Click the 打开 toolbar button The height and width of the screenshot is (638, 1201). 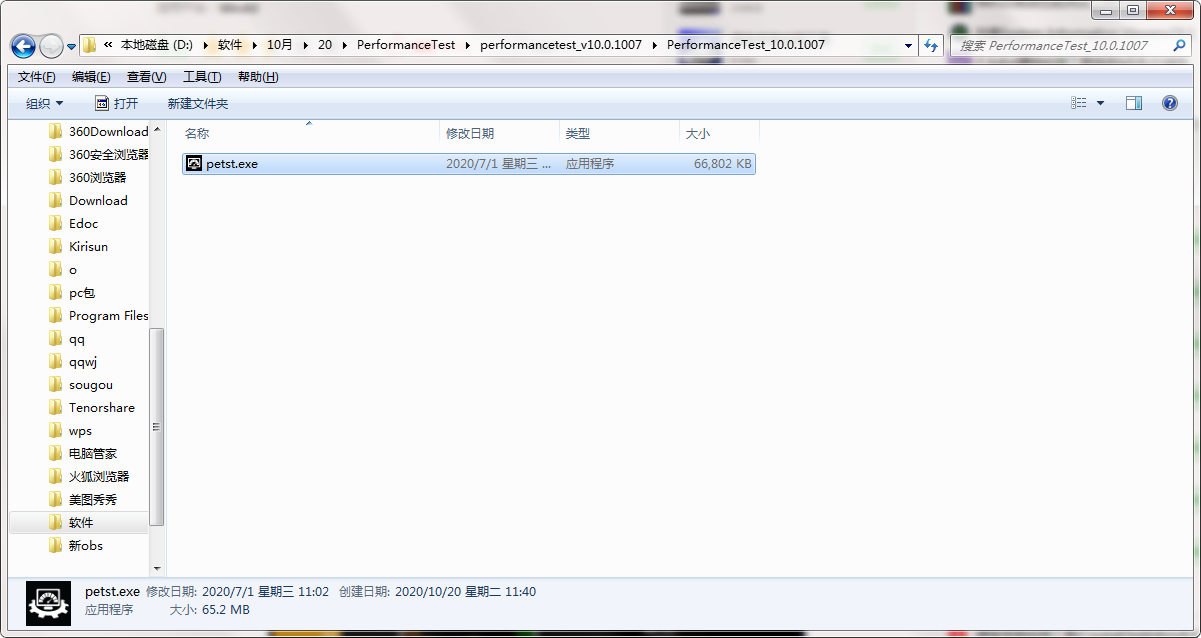[x=116, y=103]
